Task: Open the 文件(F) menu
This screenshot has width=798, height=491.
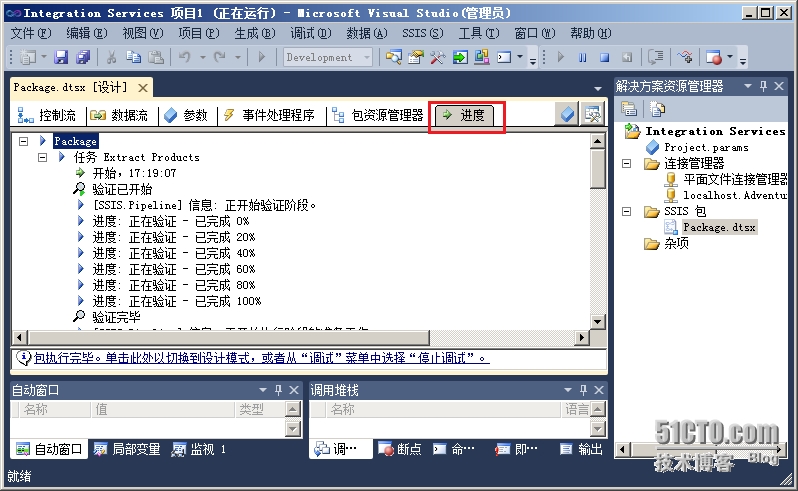Action: (x=31, y=34)
